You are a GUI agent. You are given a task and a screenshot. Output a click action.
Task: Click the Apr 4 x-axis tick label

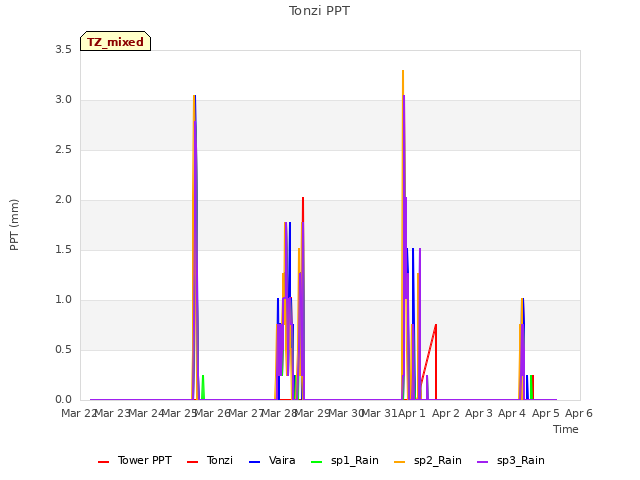[x=512, y=413]
